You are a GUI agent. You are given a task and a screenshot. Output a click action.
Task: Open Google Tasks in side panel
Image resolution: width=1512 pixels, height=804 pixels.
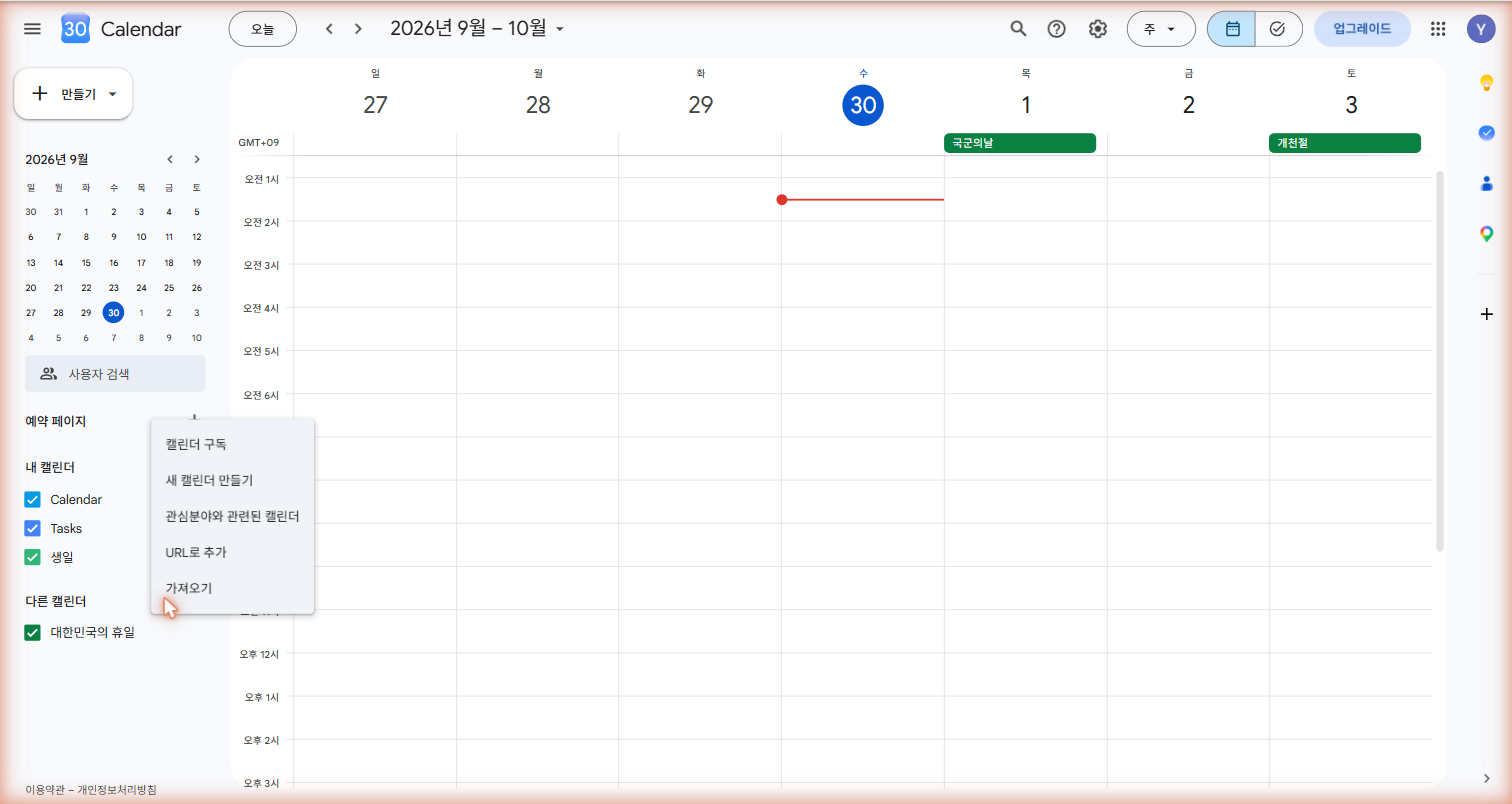(1487, 133)
